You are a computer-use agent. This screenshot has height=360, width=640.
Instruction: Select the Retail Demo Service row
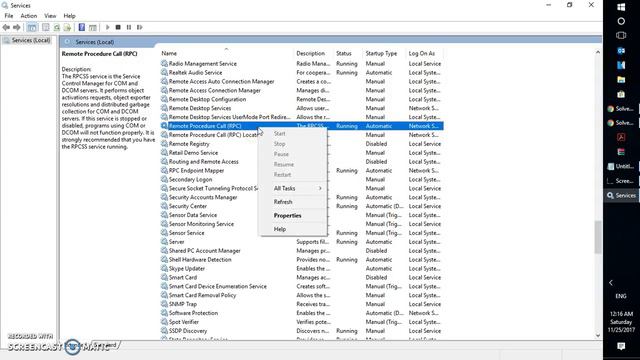[301, 153]
